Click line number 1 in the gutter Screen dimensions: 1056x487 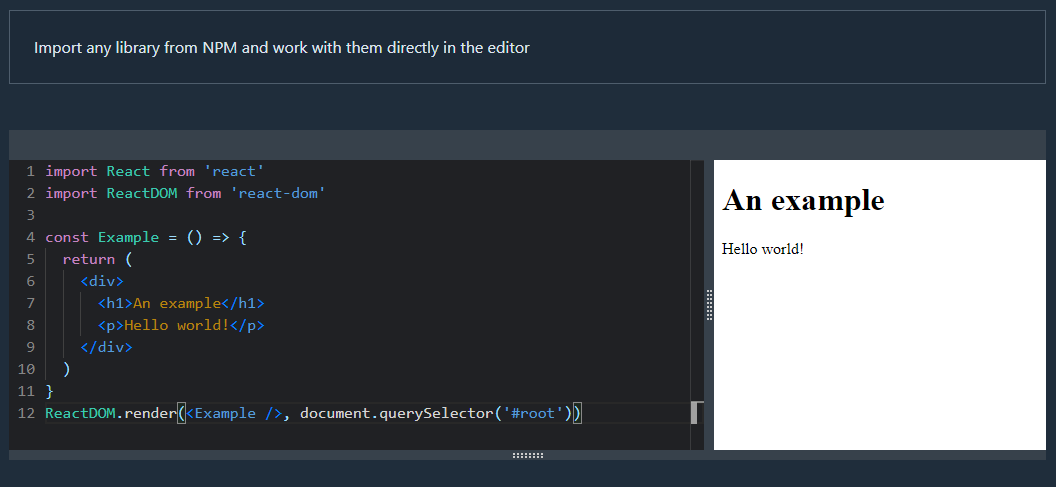tap(30, 171)
